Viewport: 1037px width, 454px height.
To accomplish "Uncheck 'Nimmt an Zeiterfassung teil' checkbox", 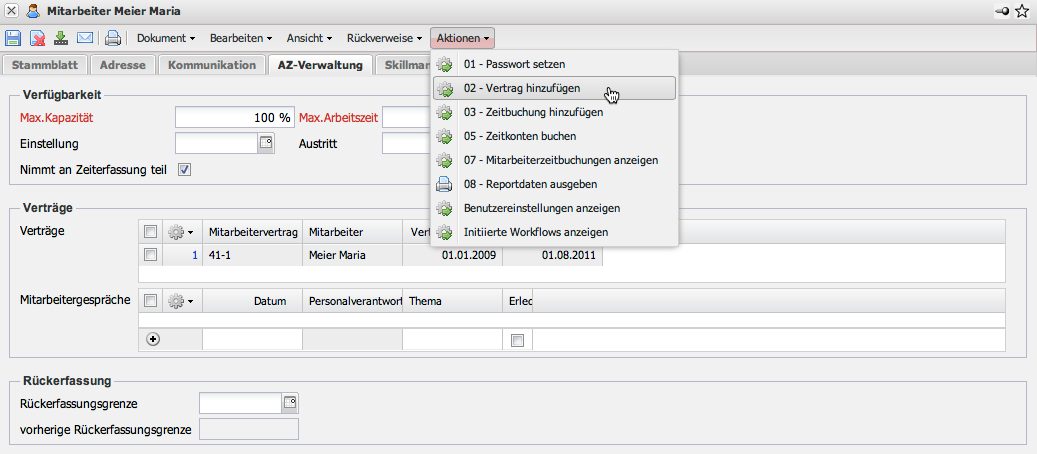I will coord(184,169).
